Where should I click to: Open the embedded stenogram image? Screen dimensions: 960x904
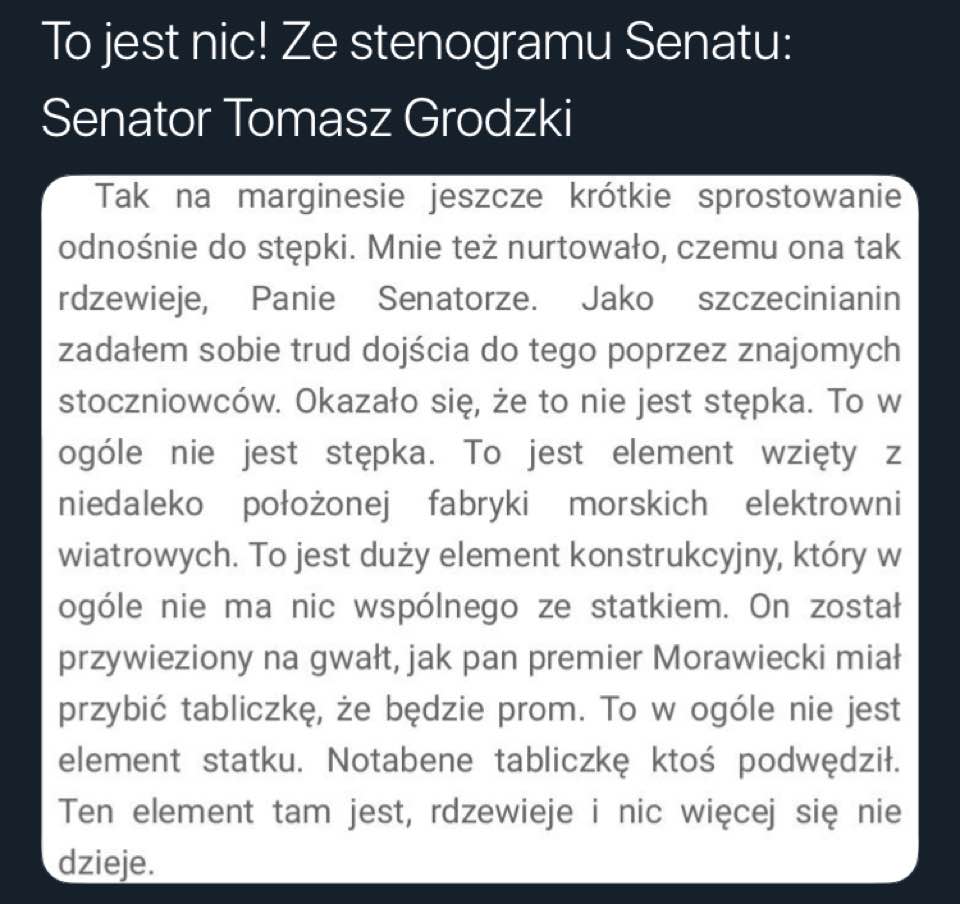coord(480,529)
